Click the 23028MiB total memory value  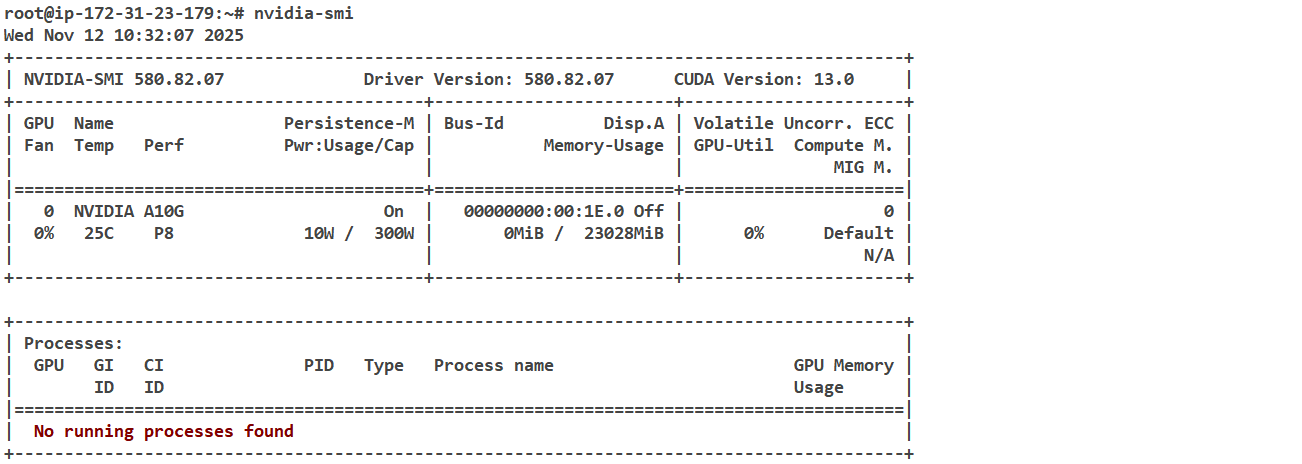623,233
